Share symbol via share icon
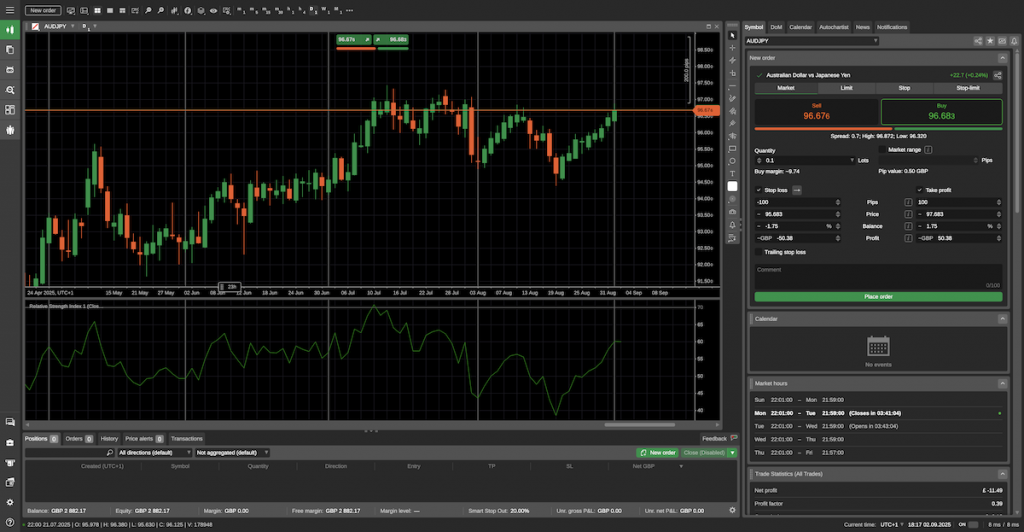This screenshot has width=1024, height=532. pyautogui.click(x=978, y=41)
